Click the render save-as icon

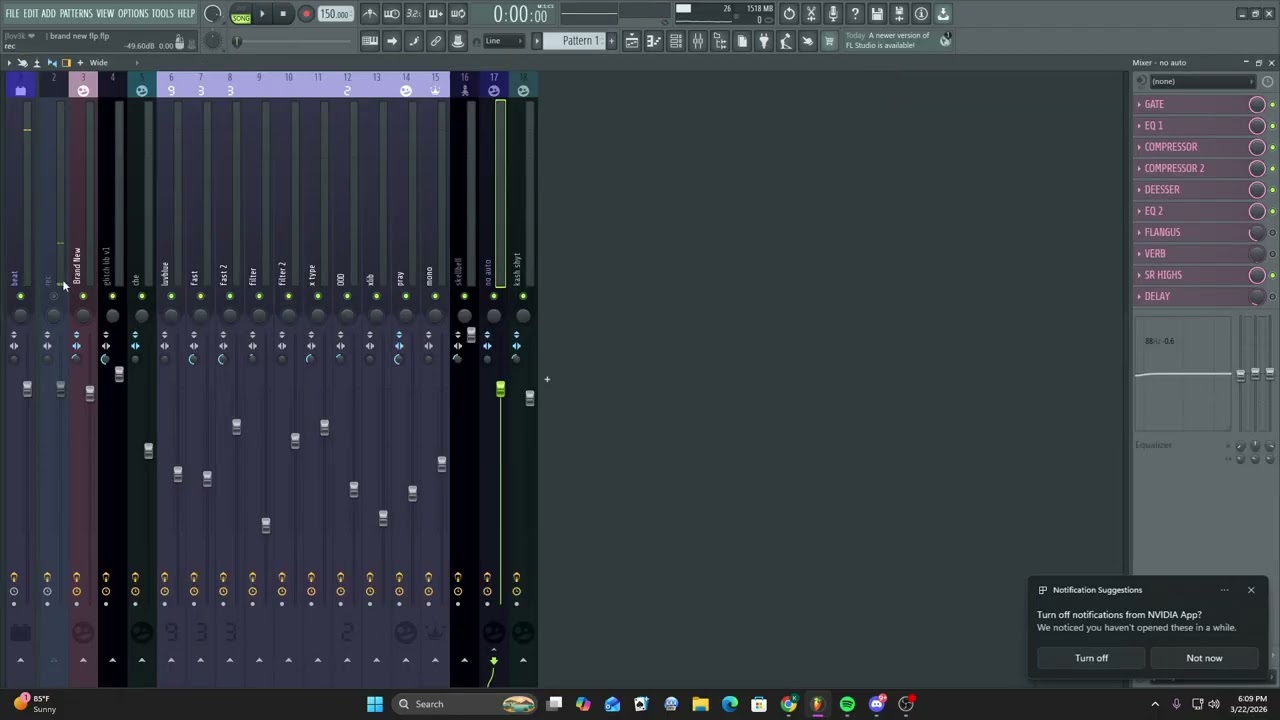click(899, 14)
